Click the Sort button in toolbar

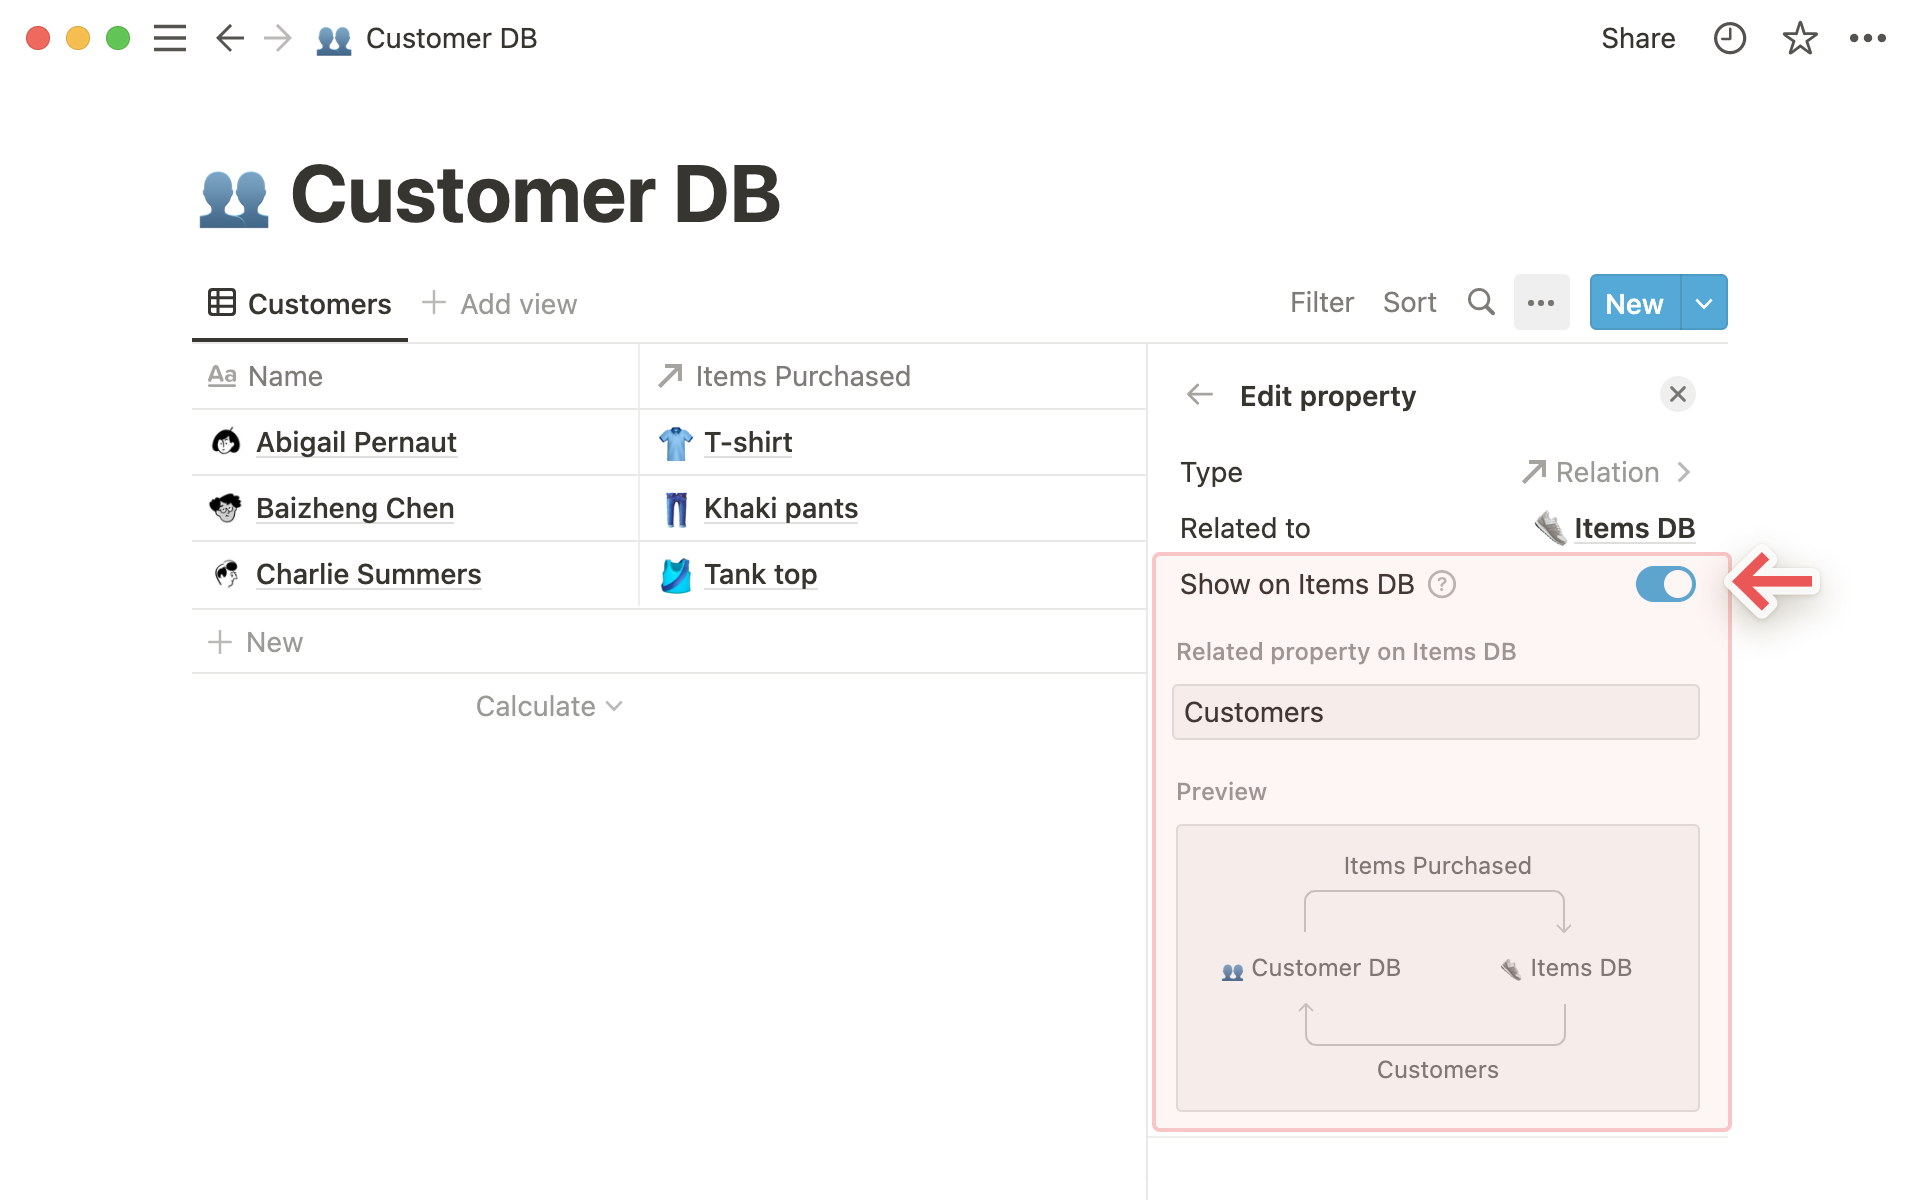(x=1407, y=303)
